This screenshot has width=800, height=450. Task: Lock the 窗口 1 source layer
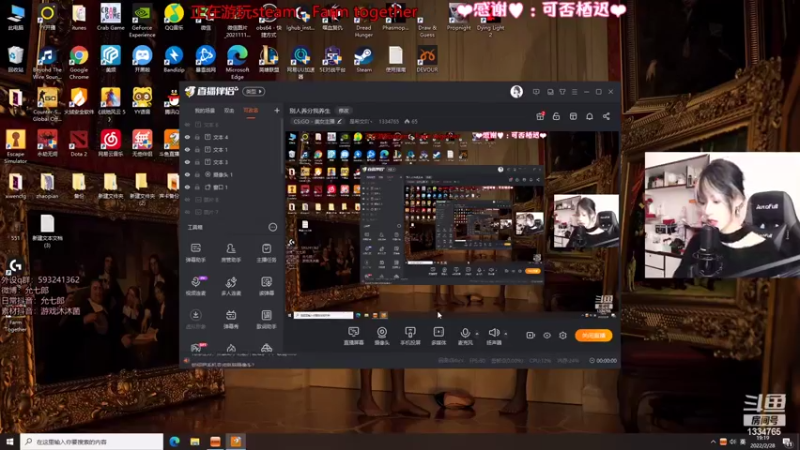(x=197, y=187)
